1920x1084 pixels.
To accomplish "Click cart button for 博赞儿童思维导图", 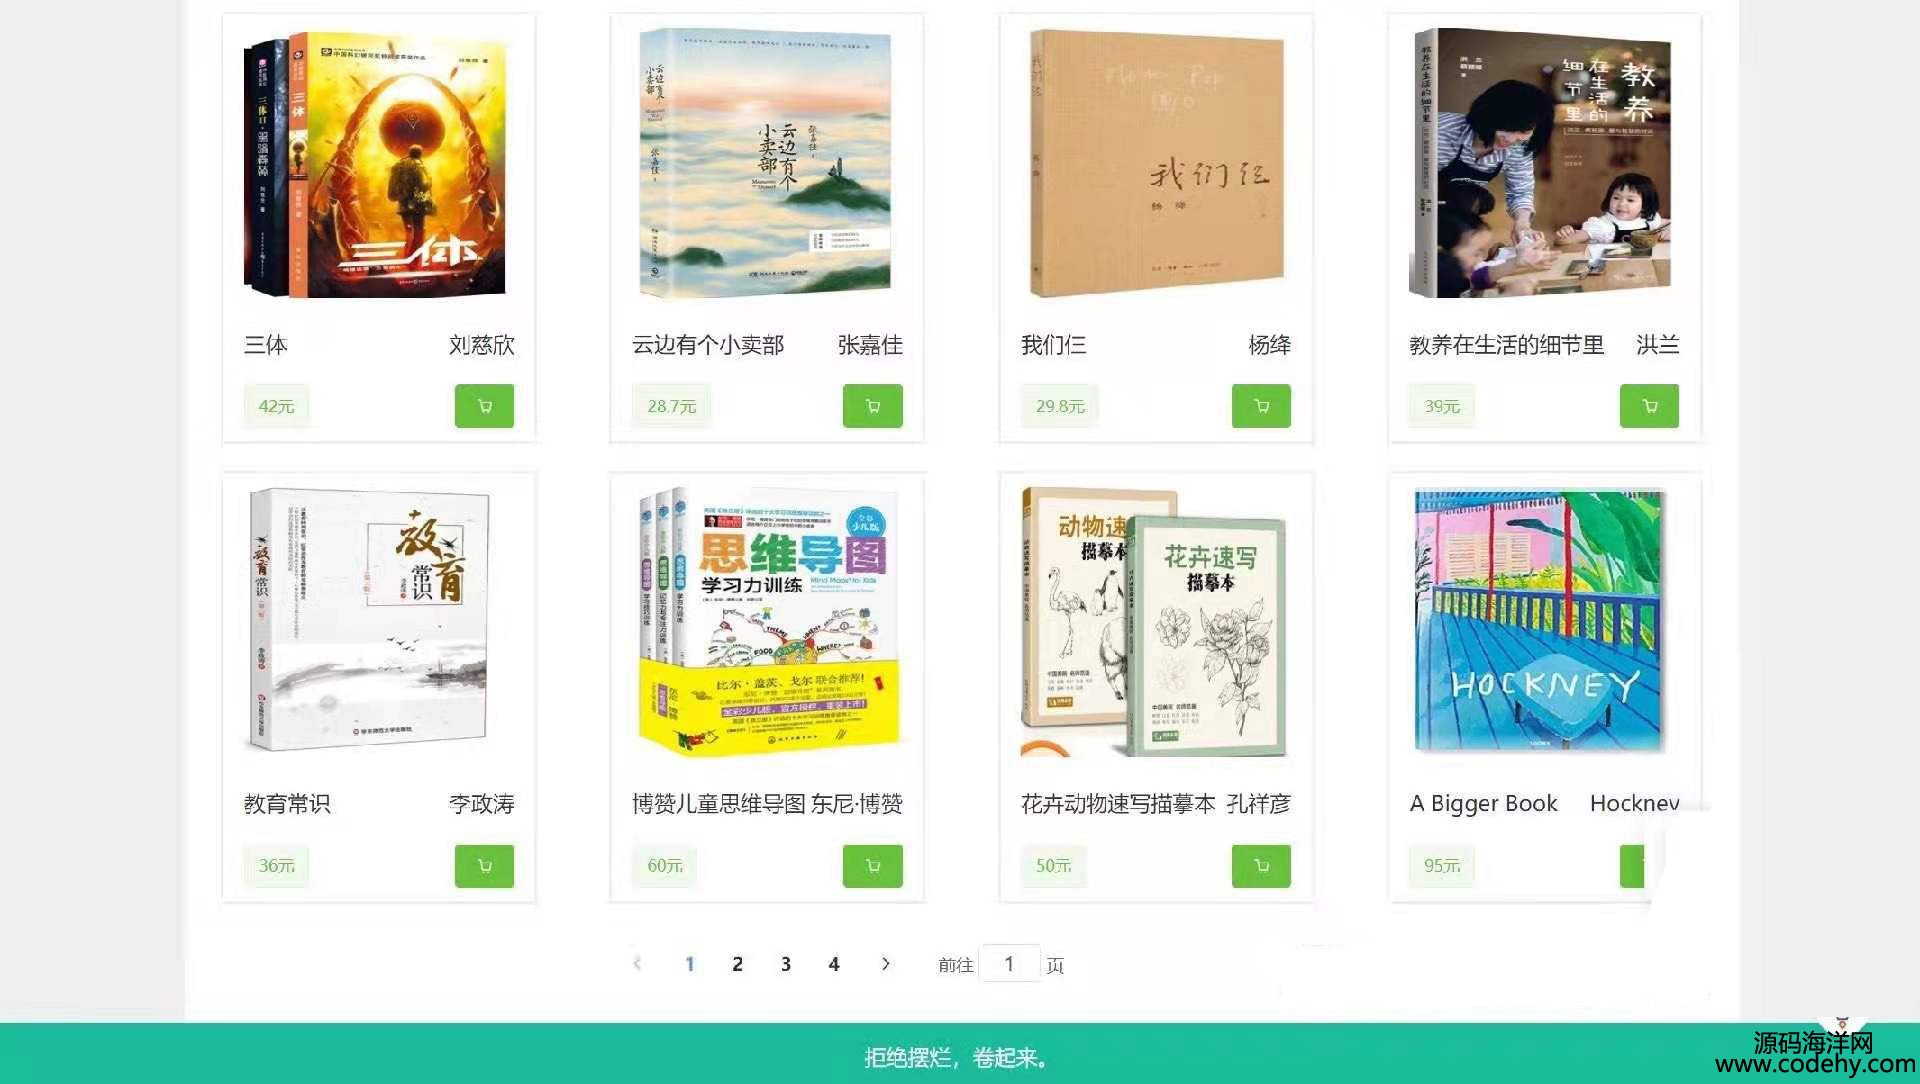I will tap(872, 866).
